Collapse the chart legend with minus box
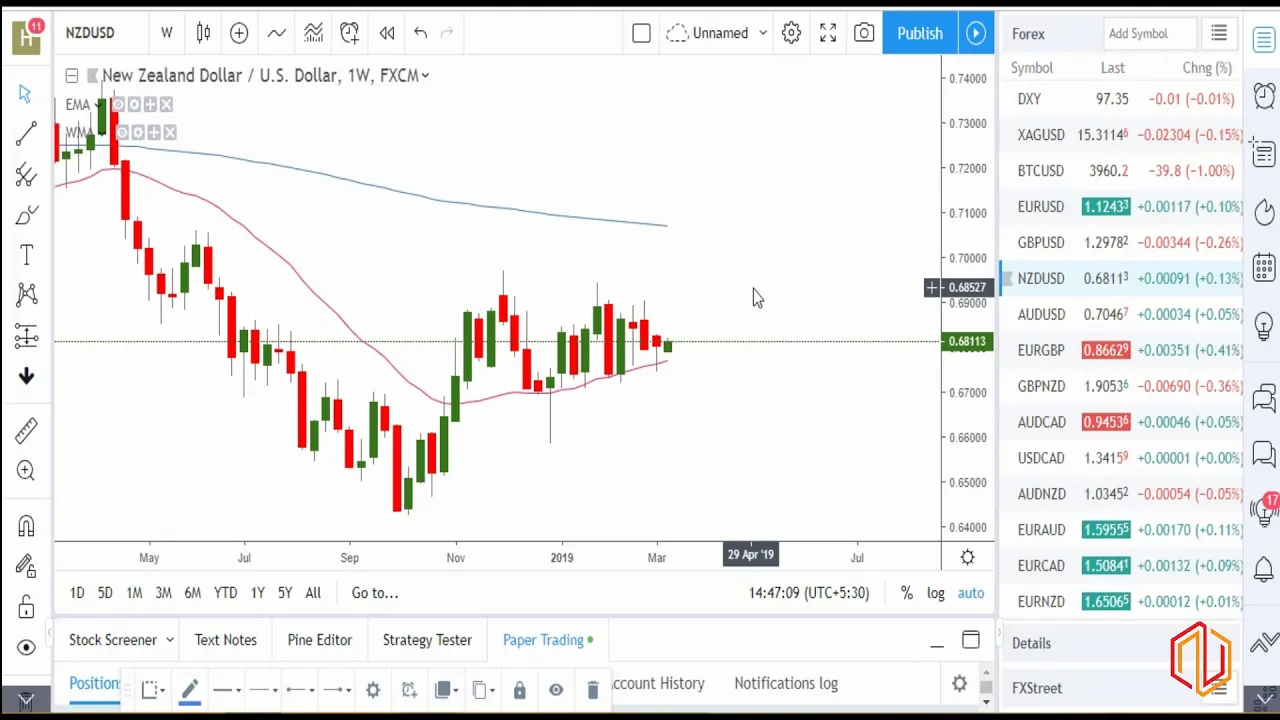This screenshot has width=1280, height=720. pyautogui.click(x=72, y=75)
